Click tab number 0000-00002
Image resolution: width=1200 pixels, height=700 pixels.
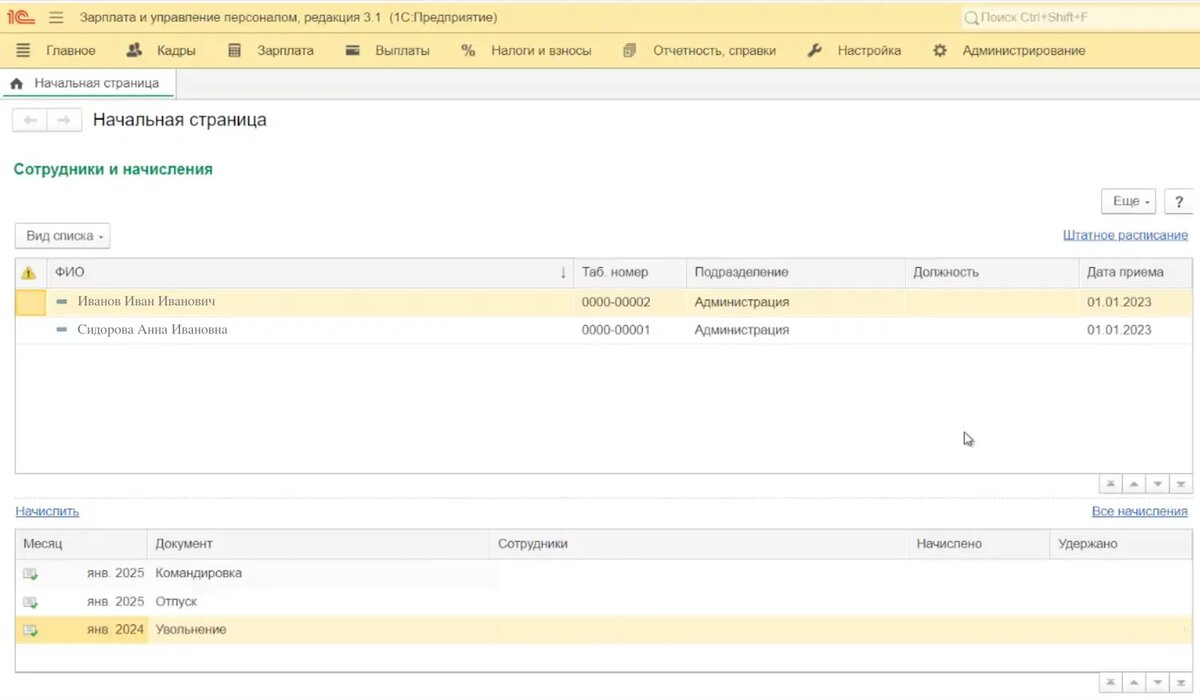pyautogui.click(x=616, y=301)
